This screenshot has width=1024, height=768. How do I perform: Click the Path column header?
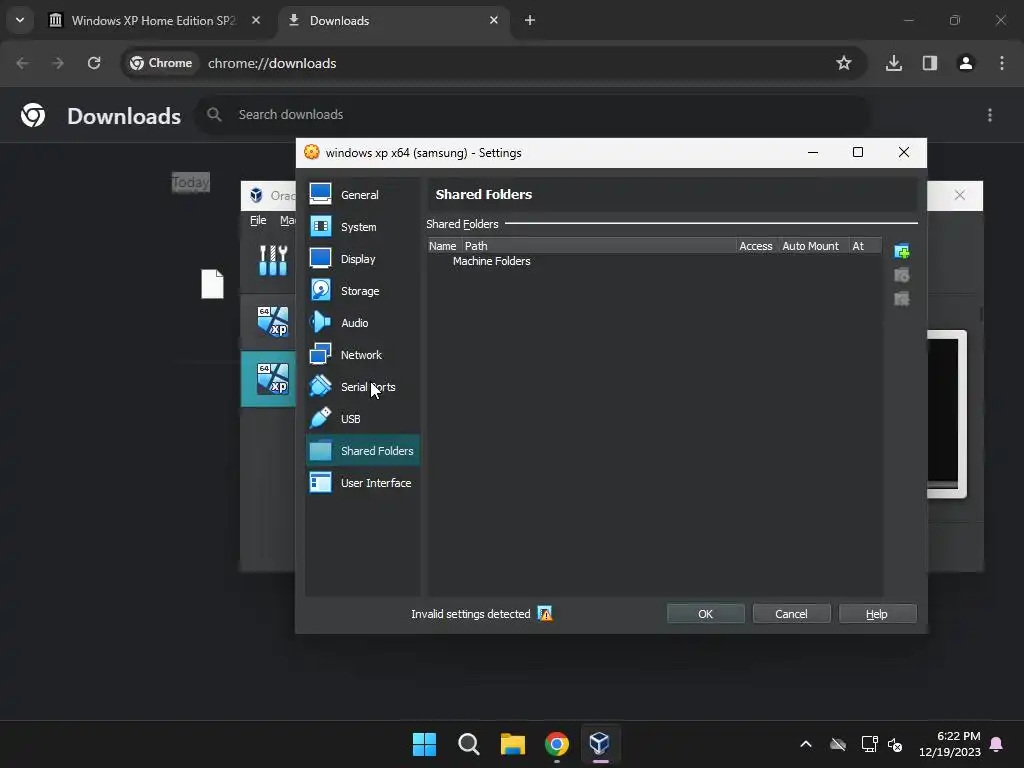coord(599,246)
